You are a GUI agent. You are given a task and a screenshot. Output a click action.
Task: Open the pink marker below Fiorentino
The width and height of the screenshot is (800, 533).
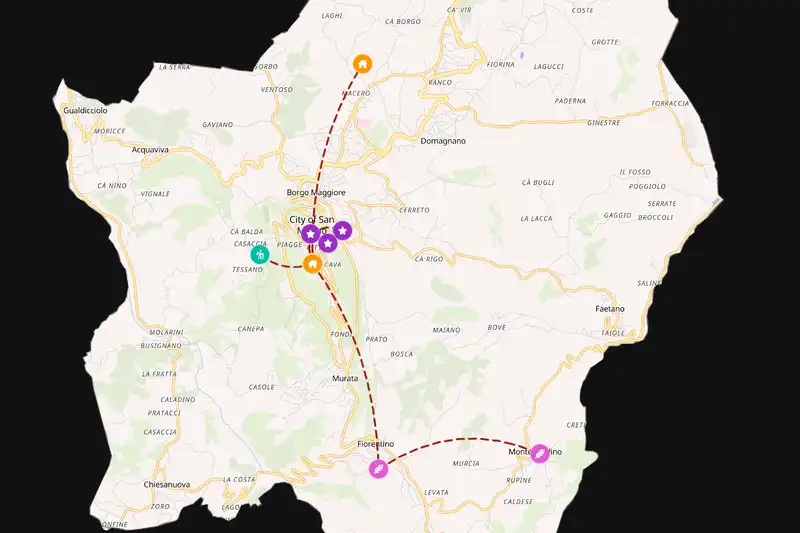(x=379, y=468)
